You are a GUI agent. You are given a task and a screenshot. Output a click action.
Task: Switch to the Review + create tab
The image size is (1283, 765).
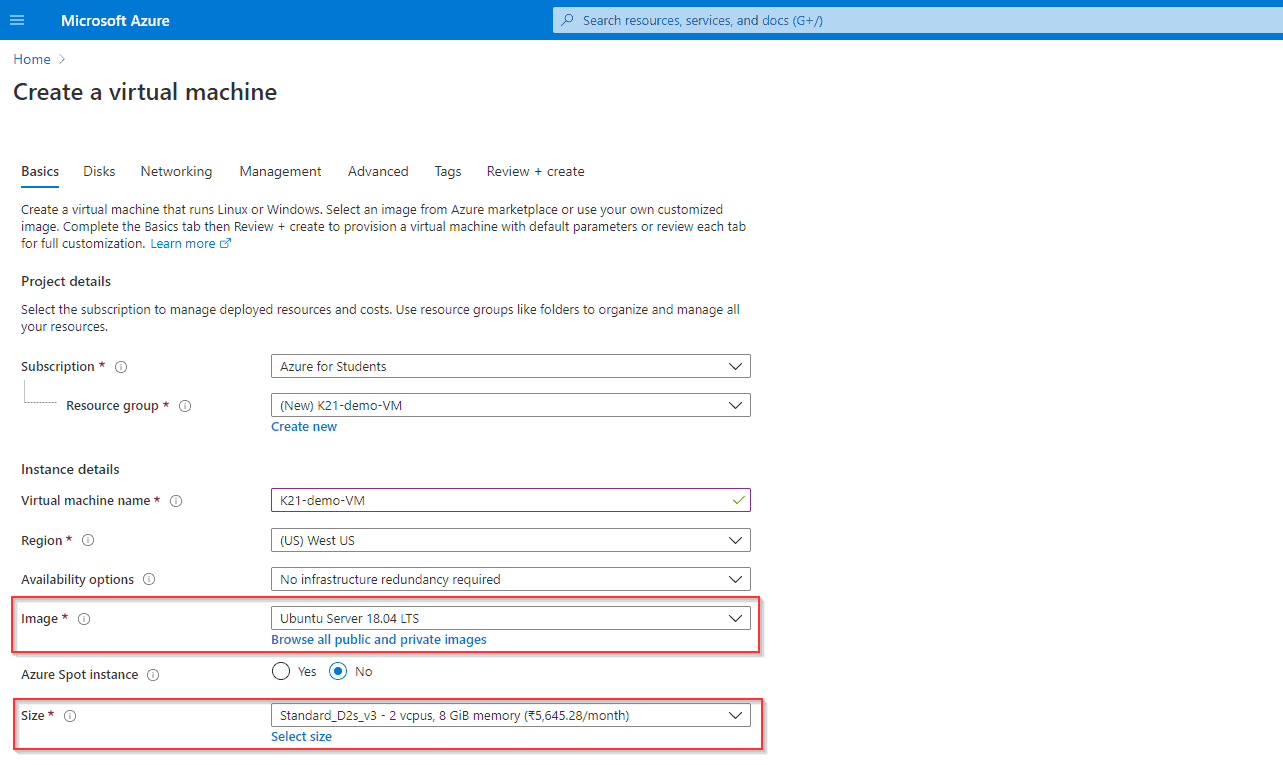point(535,171)
